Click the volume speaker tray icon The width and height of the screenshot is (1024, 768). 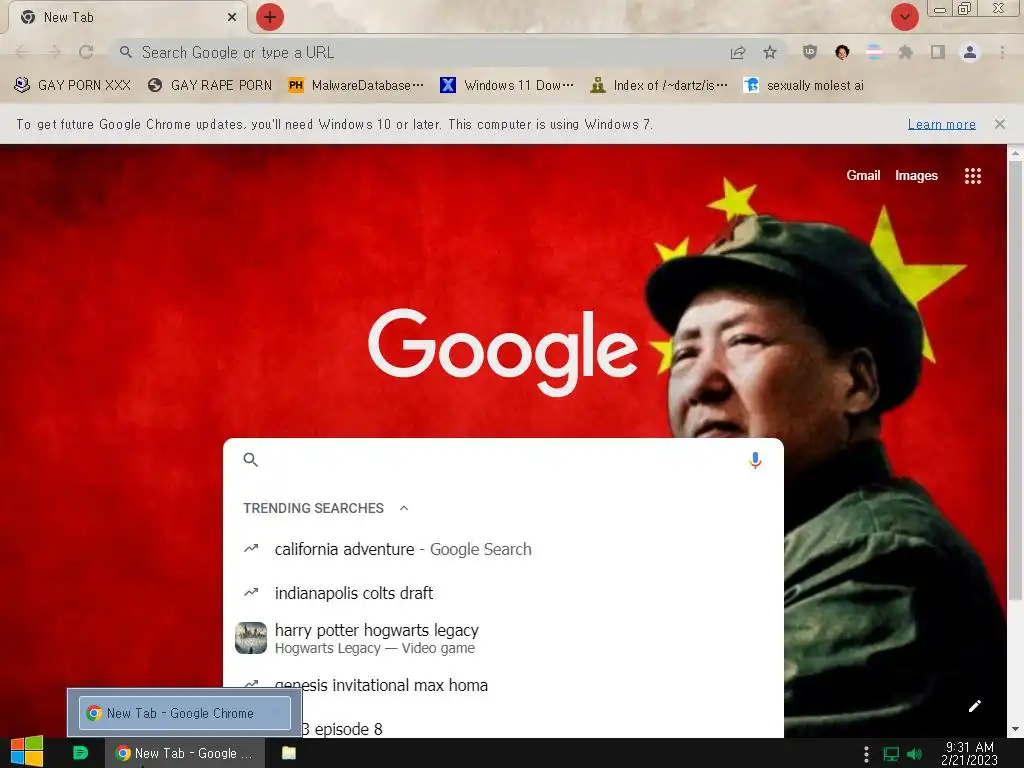pyautogui.click(x=914, y=754)
